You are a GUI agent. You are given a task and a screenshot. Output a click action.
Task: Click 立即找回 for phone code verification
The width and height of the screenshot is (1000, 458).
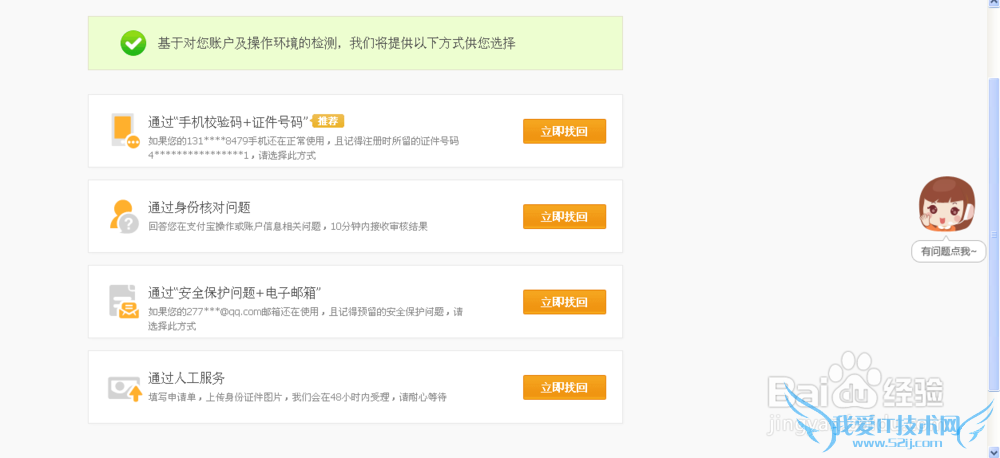pyautogui.click(x=564, y=131)
